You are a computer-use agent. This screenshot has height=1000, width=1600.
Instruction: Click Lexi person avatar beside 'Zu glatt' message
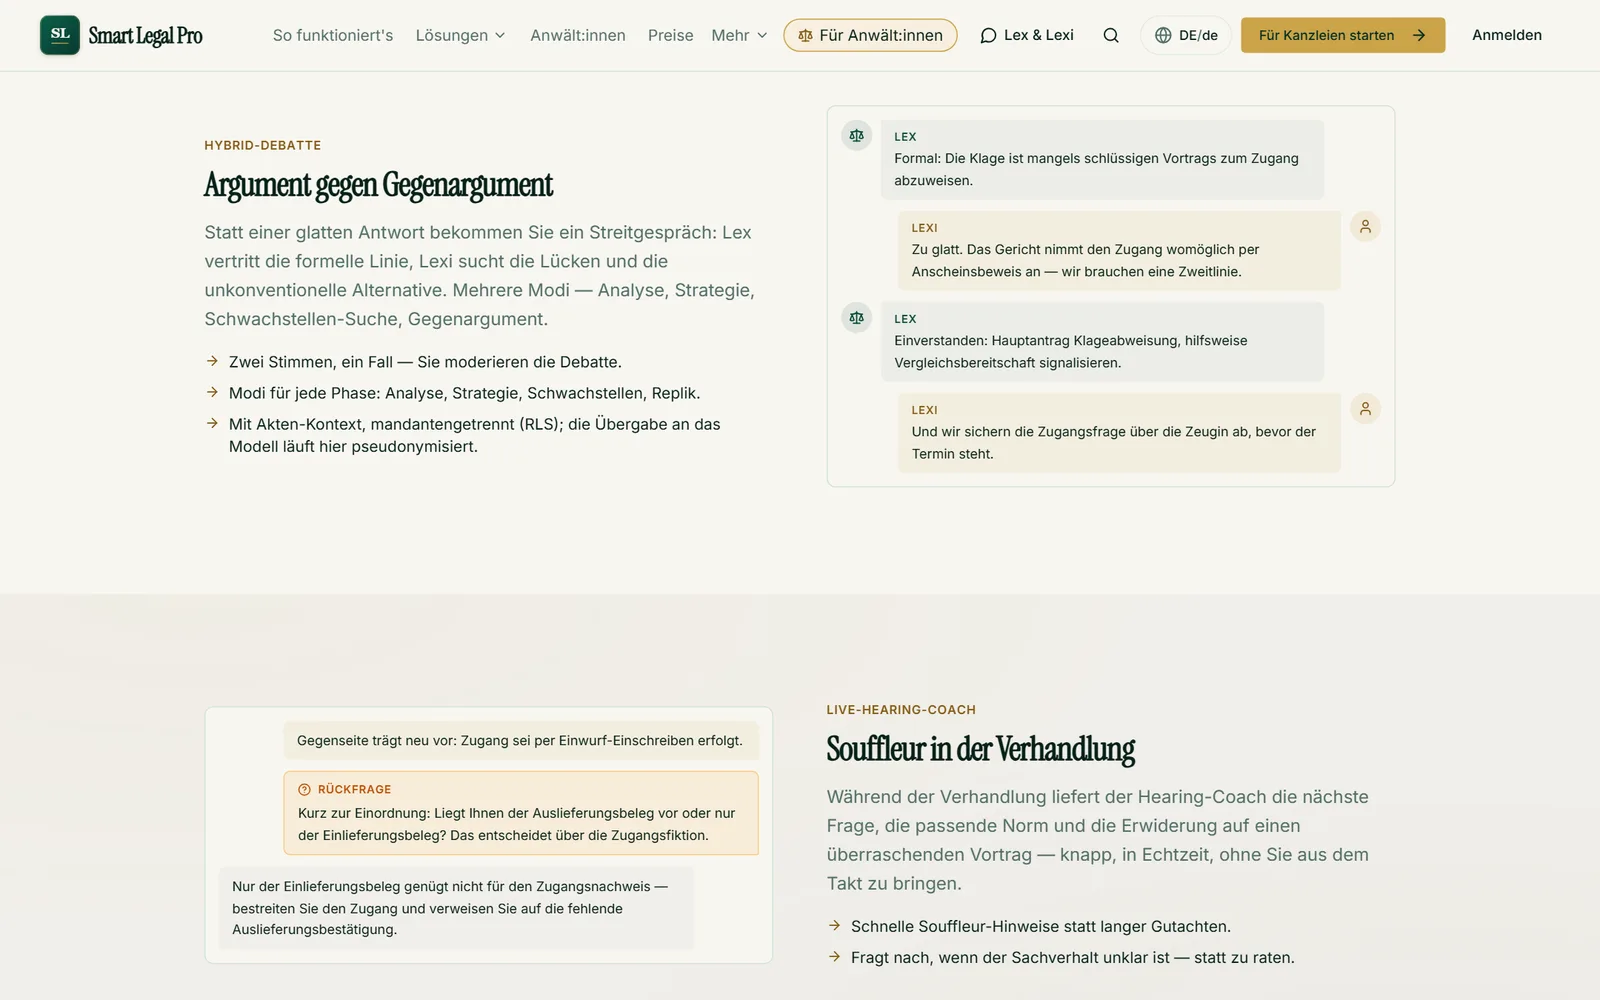pos(1365,226)
